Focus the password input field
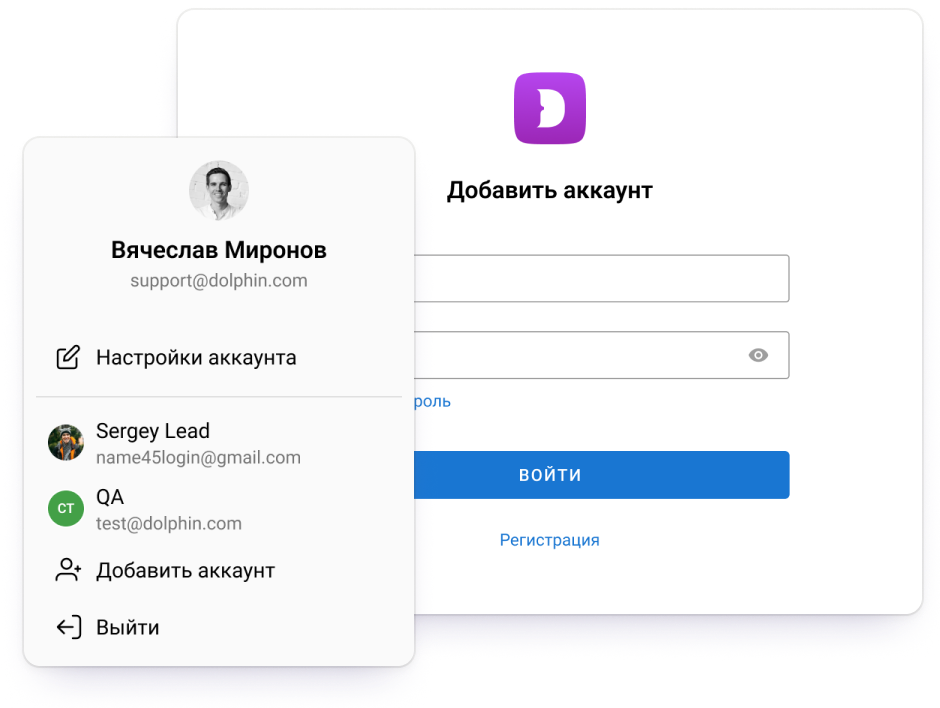Image resolution: width=940 pixels, height=708 pixels. (601, 355)
